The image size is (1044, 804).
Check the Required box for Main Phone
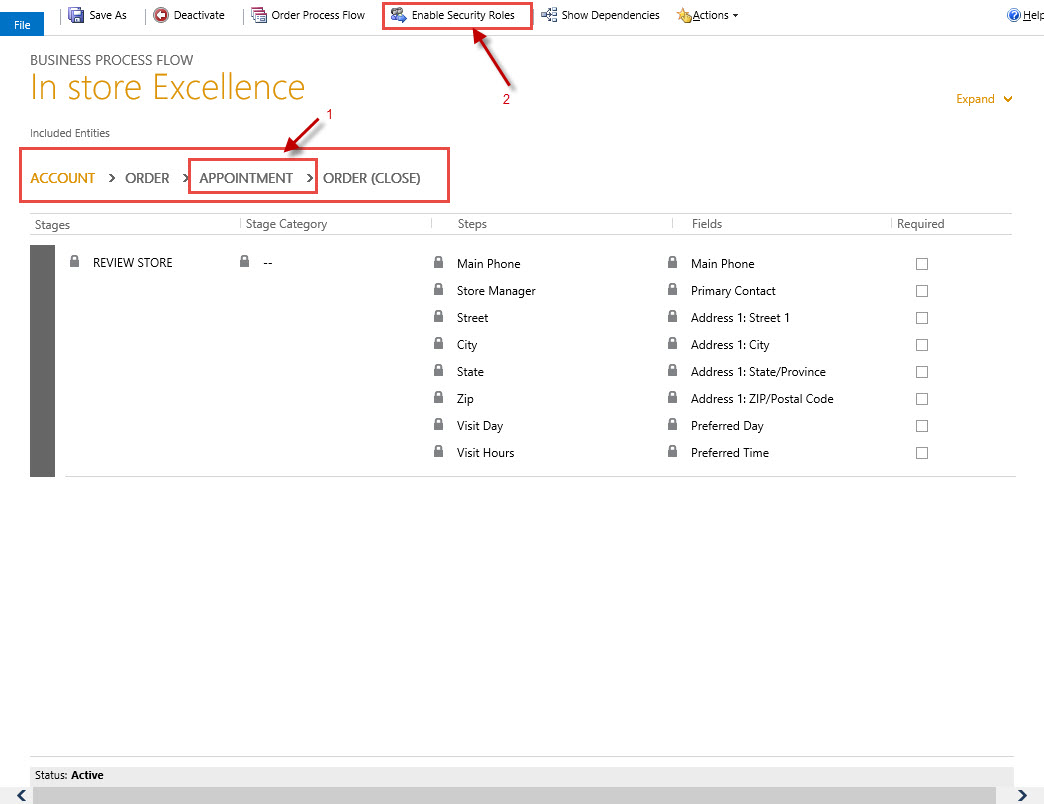pos(922,264)
